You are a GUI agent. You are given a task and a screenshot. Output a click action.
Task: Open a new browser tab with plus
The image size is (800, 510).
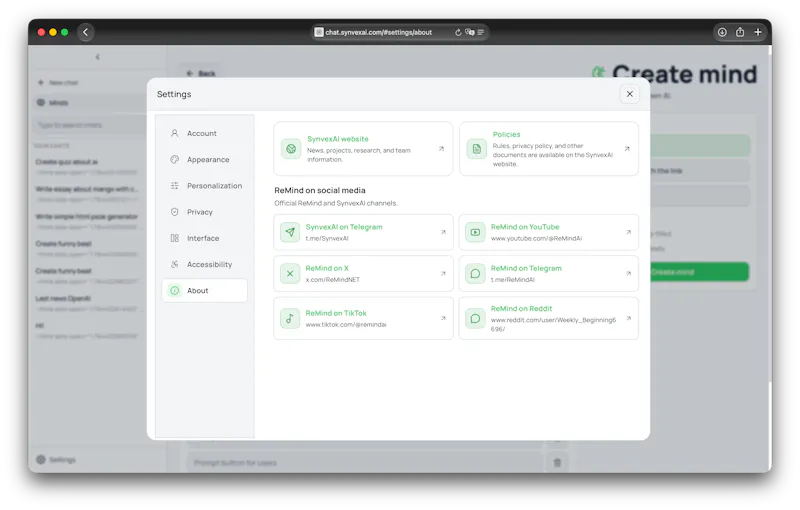[758, 32]
